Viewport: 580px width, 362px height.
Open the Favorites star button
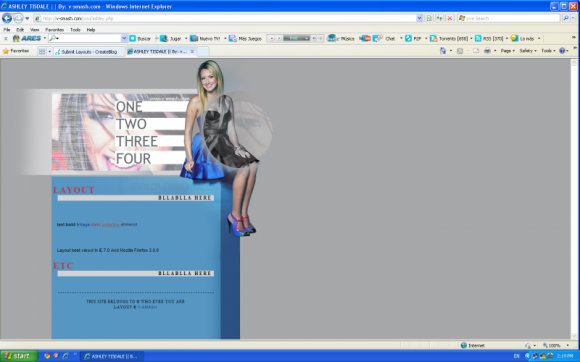pyautogui.click(x=16, y=51)
